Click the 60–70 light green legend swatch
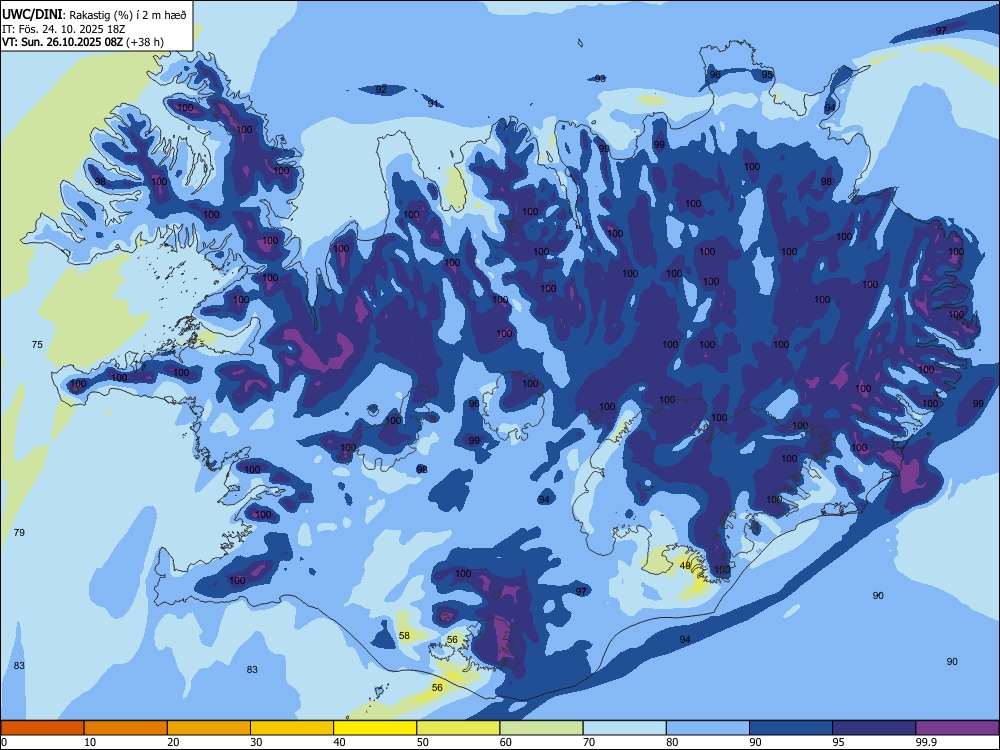Image resolution: width=1000 pixels, height=750 pixels. point(541,728)
